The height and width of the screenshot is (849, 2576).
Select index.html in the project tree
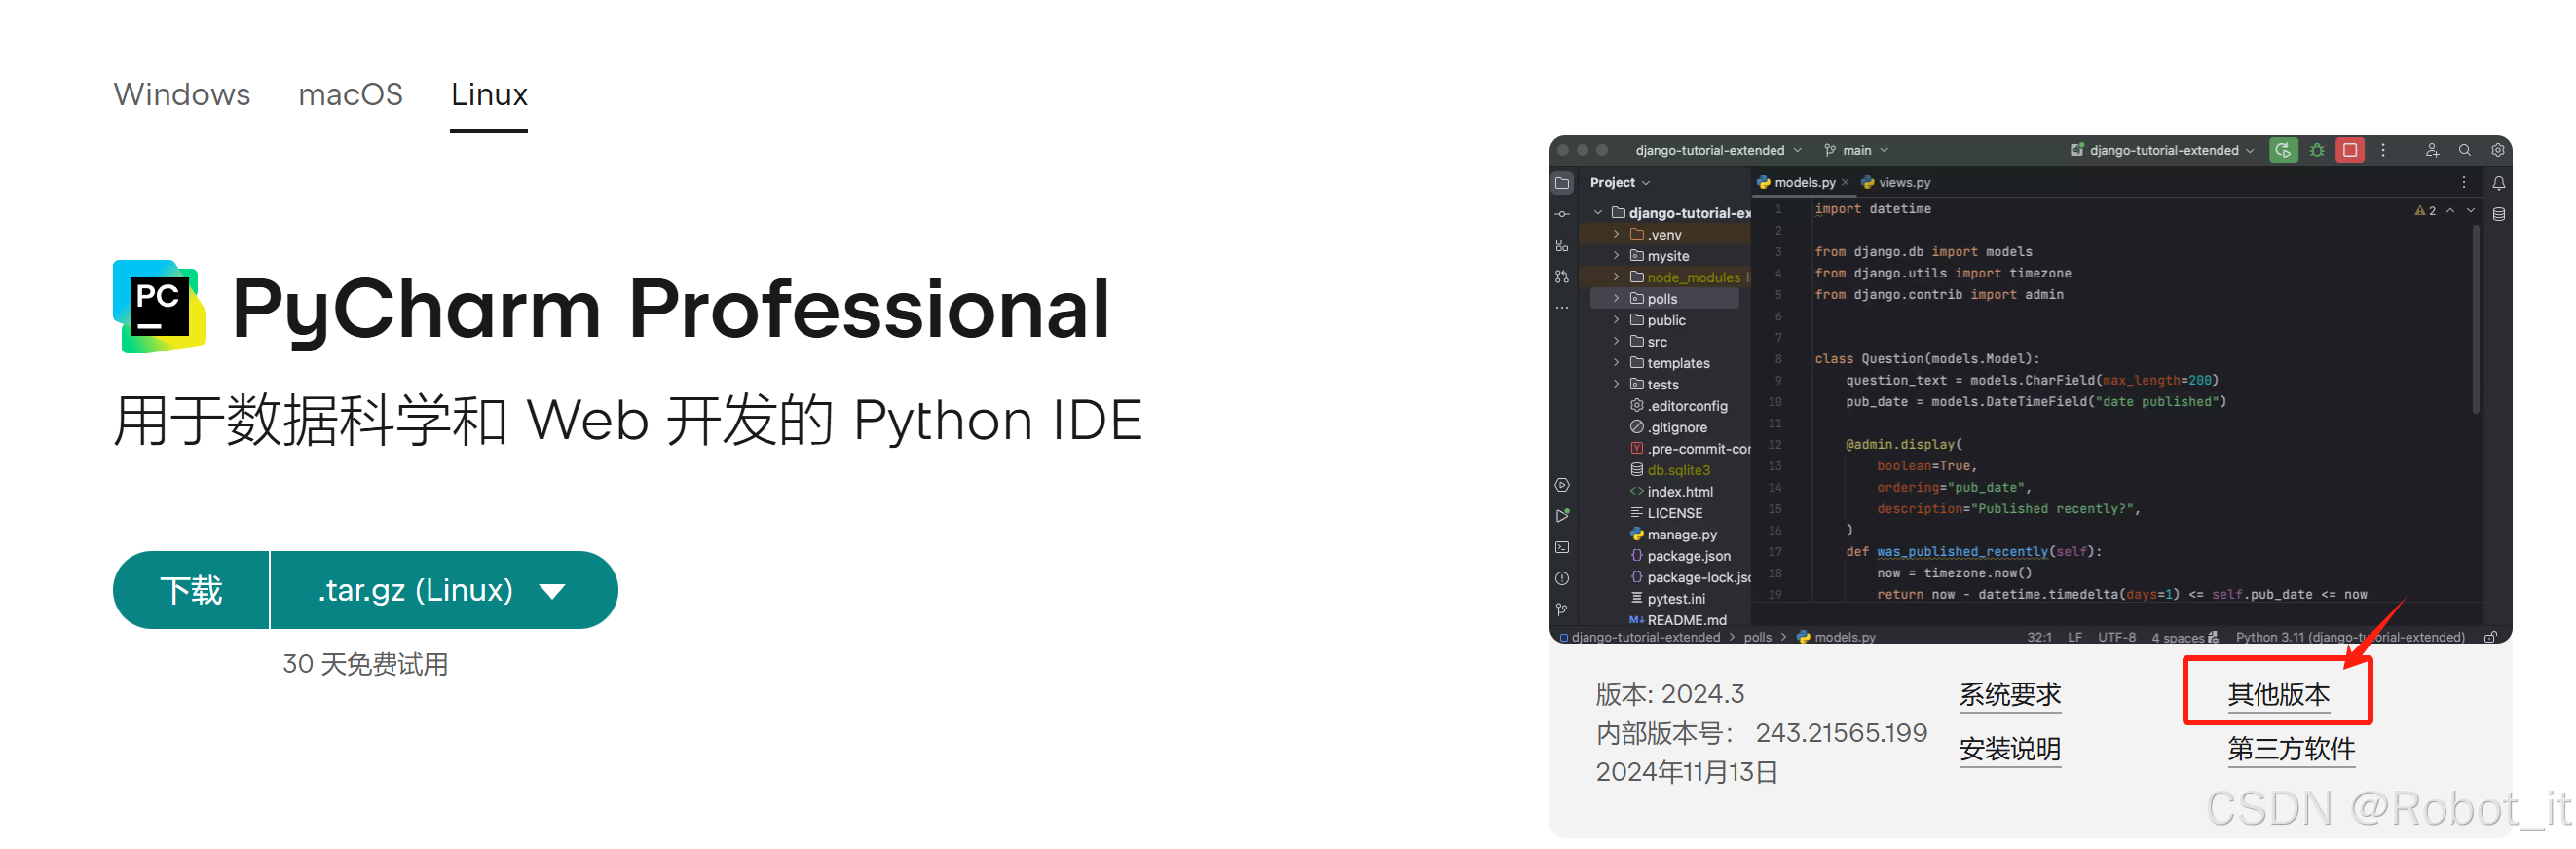[1671, 492]
